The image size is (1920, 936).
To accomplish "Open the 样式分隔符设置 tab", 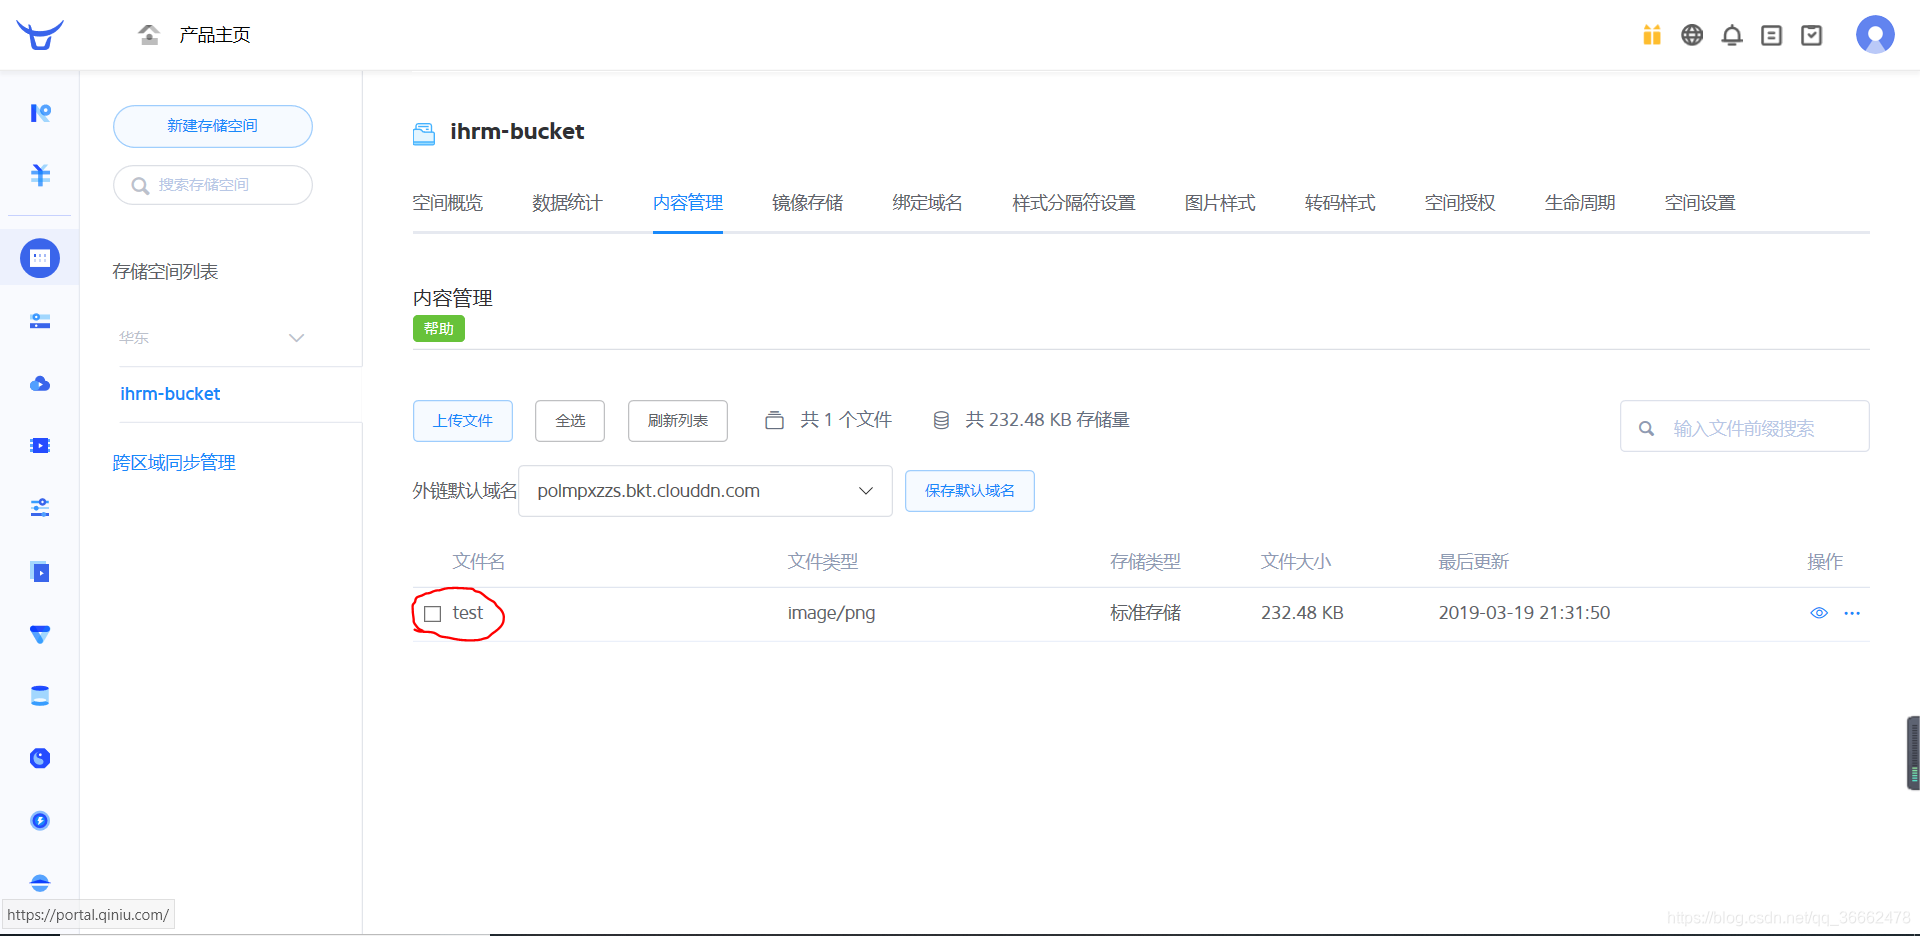I will click(1074, 203).
